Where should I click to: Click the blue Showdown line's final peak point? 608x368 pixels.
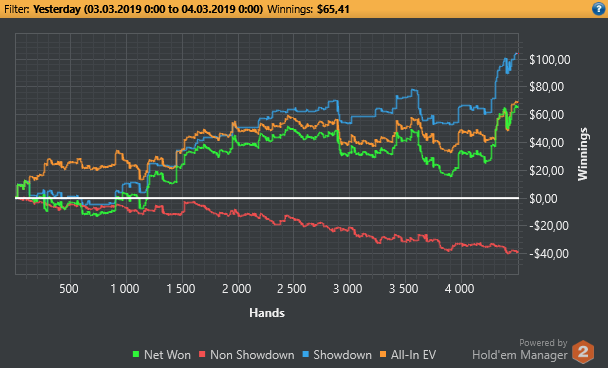[516, 54]
